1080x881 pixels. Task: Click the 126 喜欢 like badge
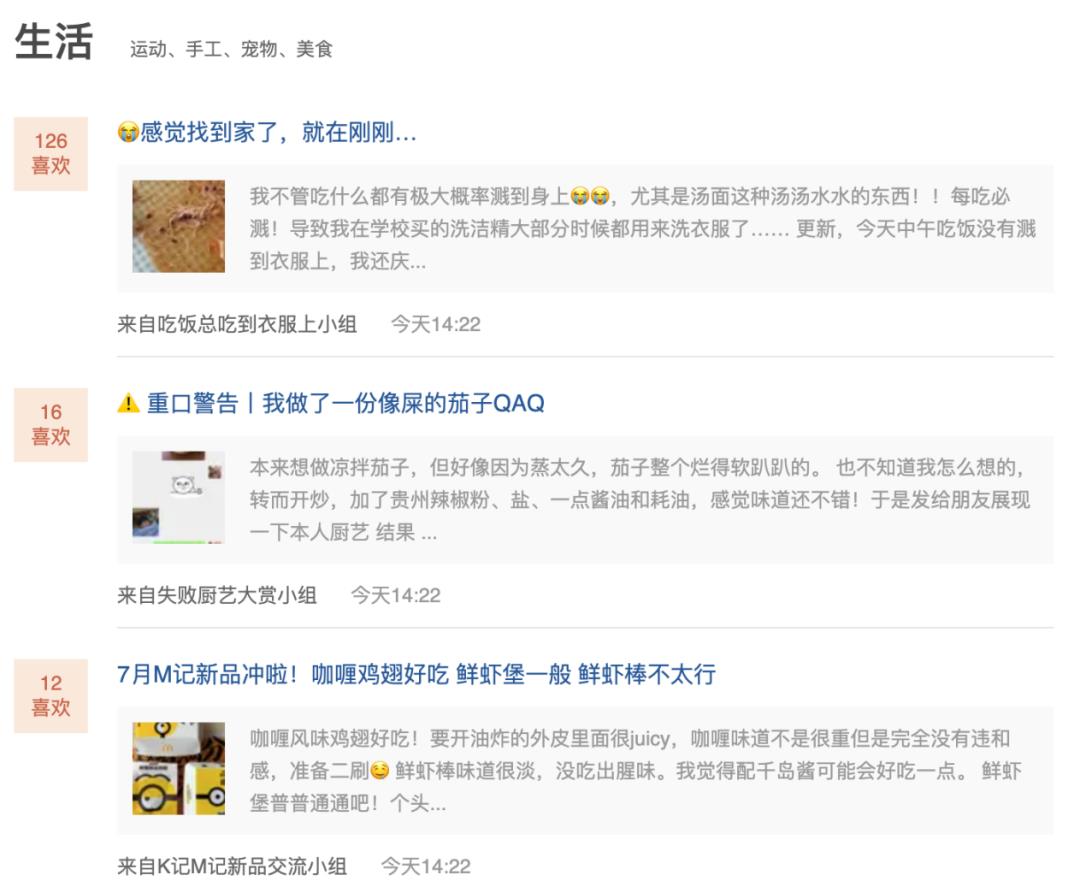51,154
